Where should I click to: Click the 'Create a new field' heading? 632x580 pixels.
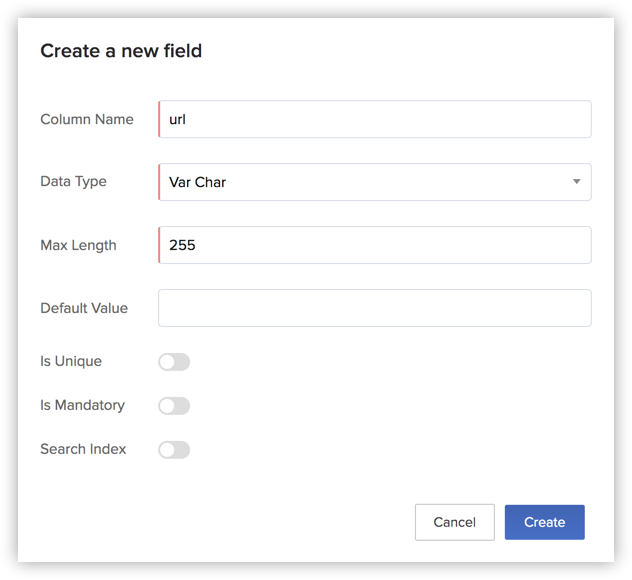pos(121,51)
